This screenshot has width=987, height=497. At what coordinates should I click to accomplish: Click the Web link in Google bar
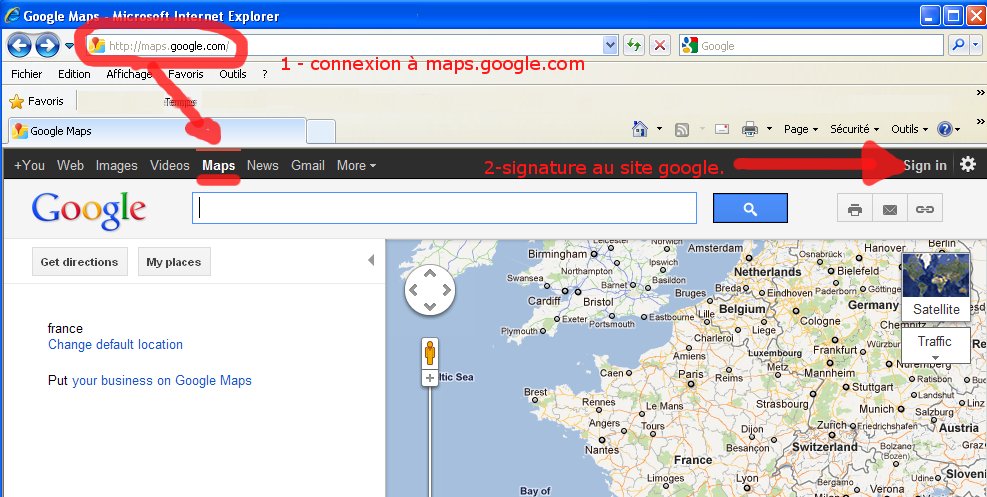[70, 165]
